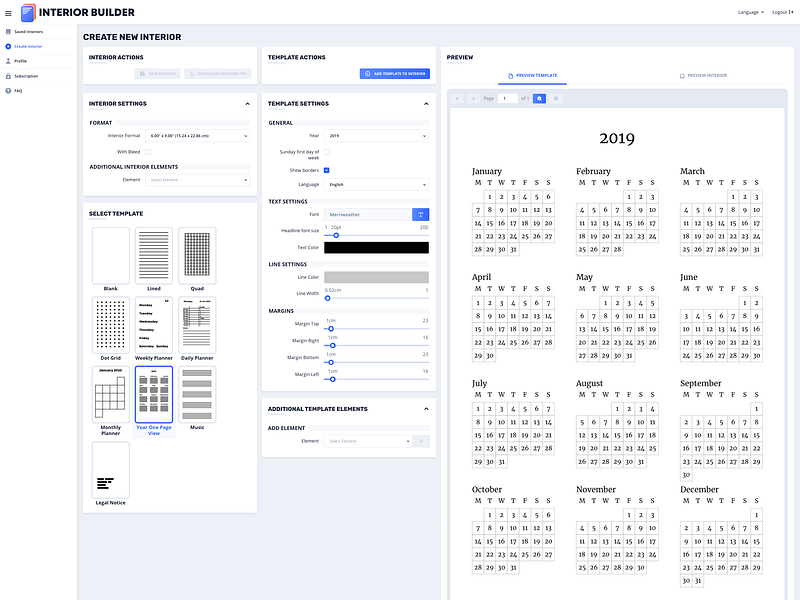Click the zoom-out magnifier icon in preview toolbar
The image size is (800, 600).
[556, 98]
